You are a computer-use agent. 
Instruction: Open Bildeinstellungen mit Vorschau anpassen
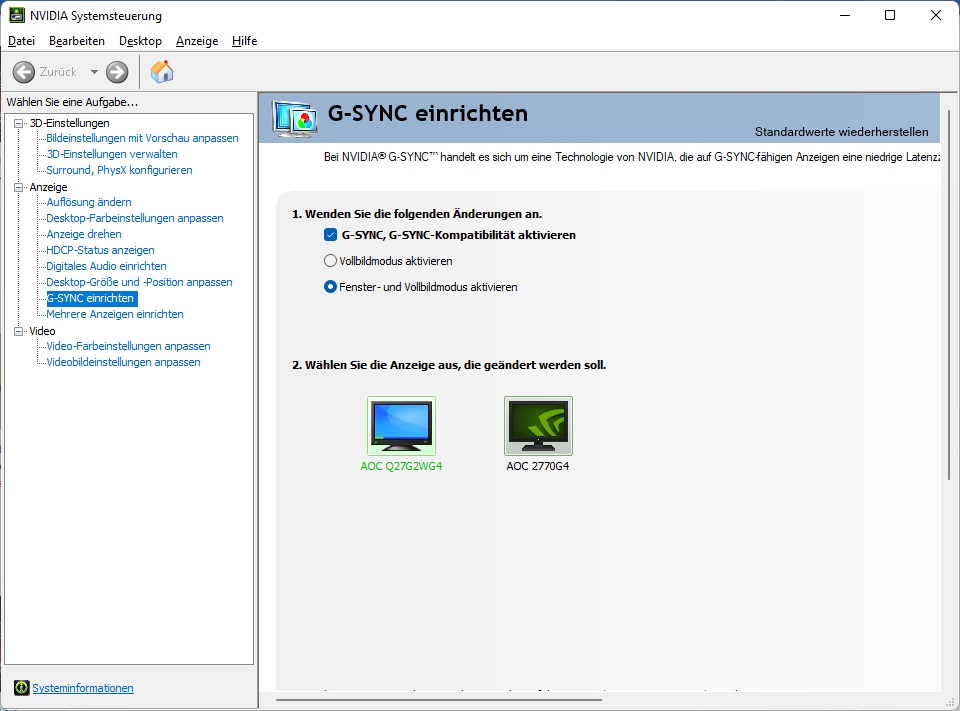point(143,138)
